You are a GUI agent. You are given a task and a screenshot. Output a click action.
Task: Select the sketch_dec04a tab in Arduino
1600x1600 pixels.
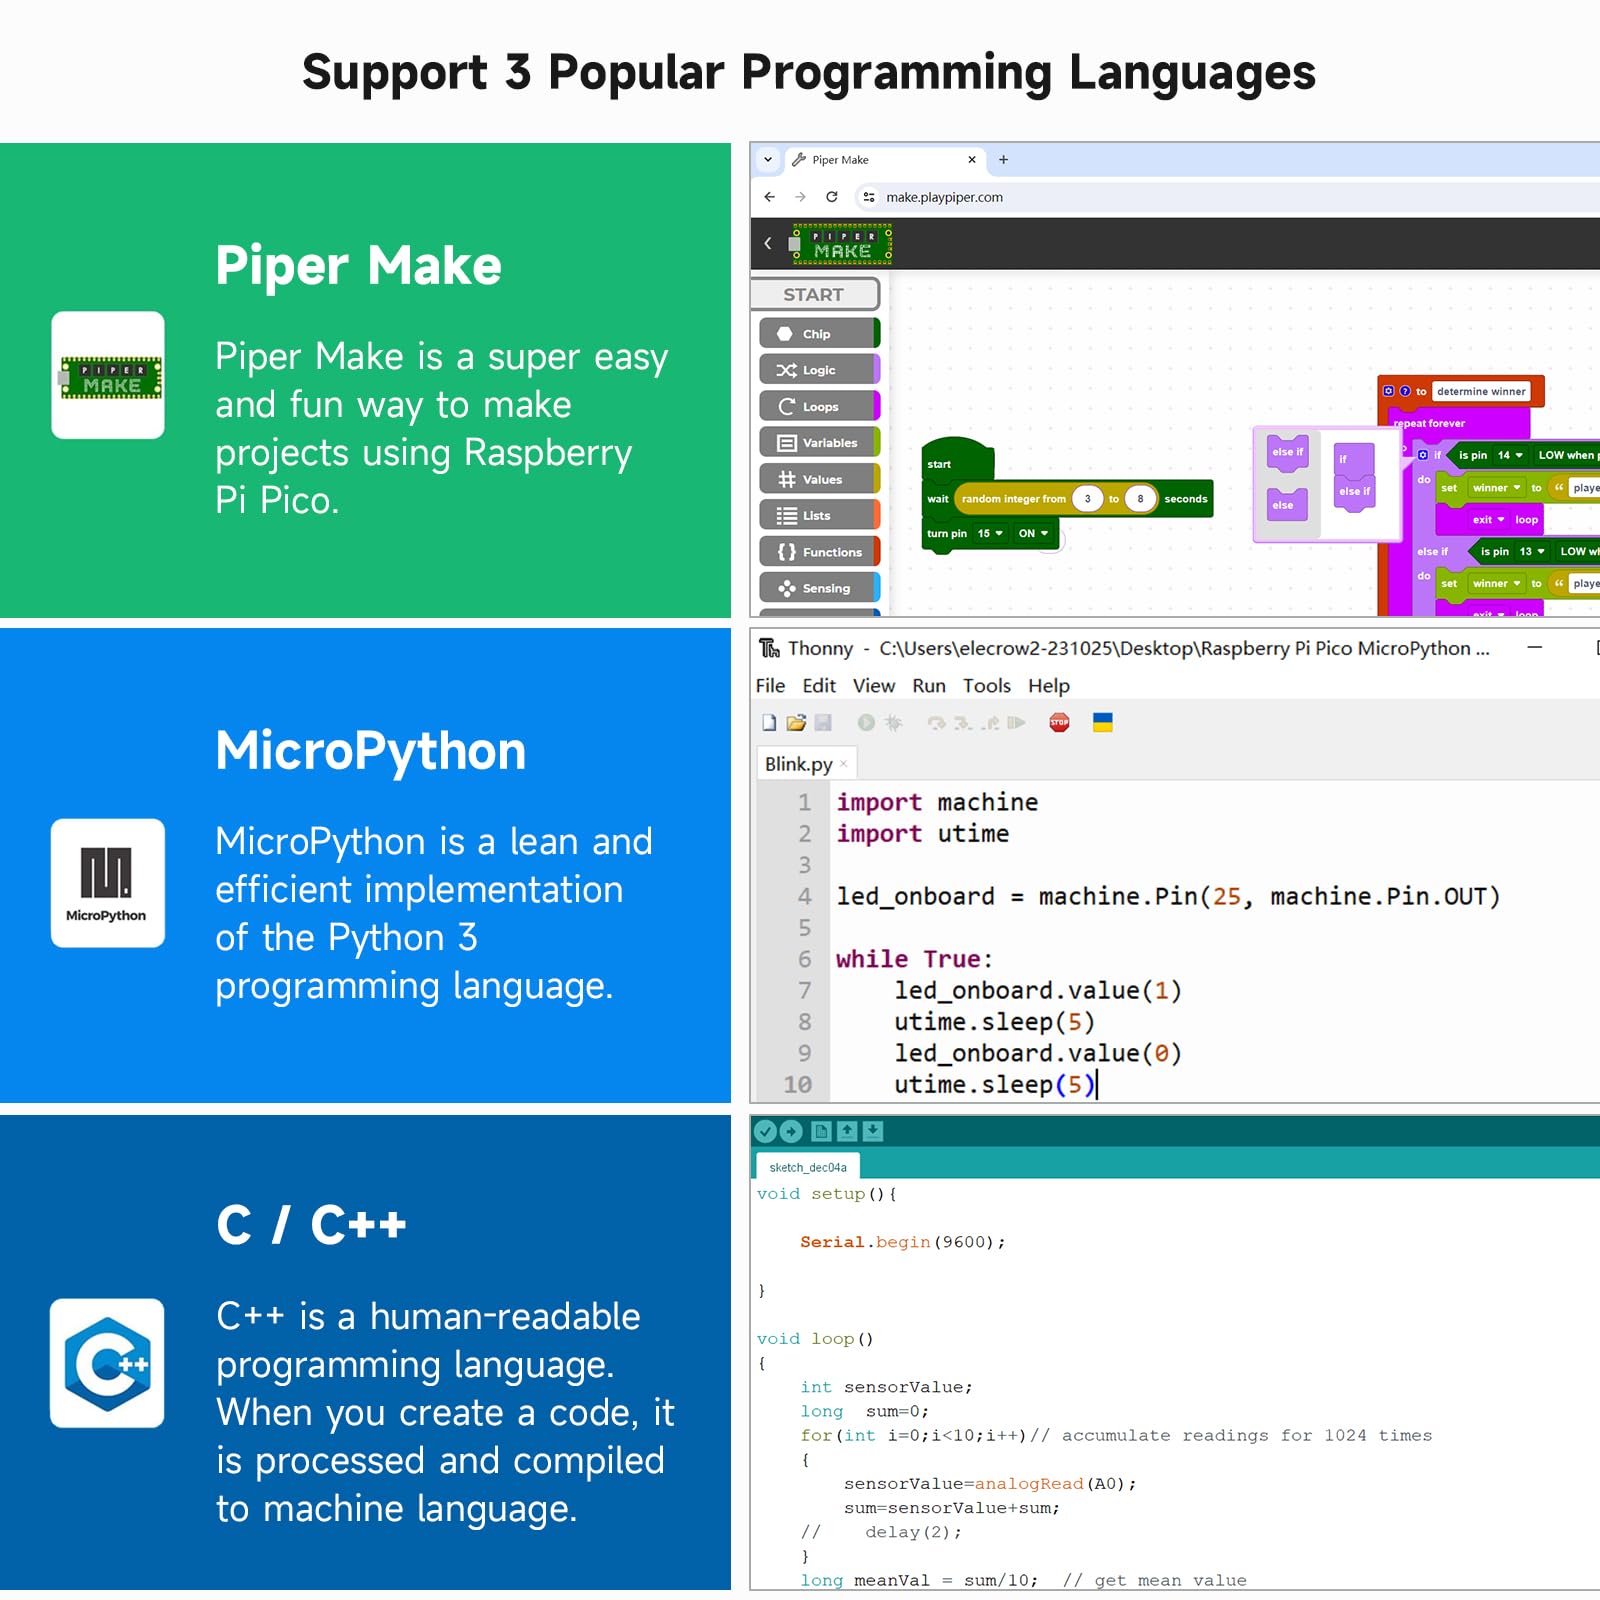(808, 1167)
